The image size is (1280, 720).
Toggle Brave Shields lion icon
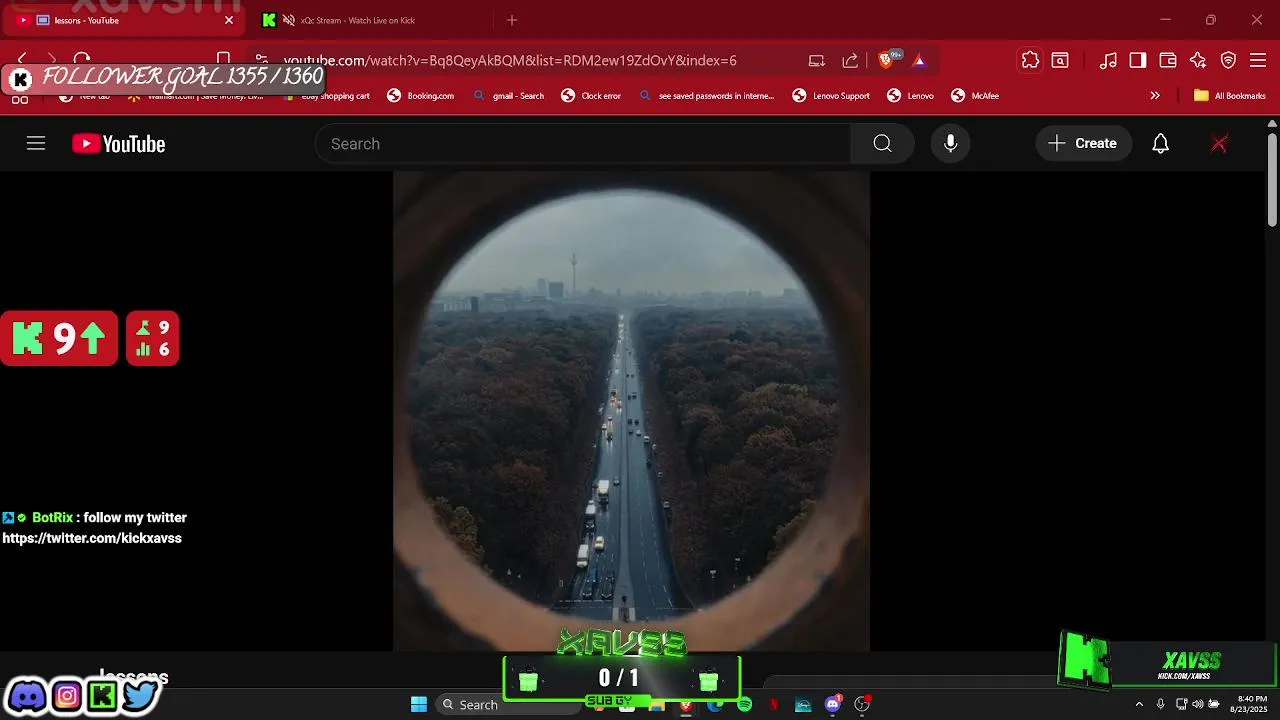887,60
